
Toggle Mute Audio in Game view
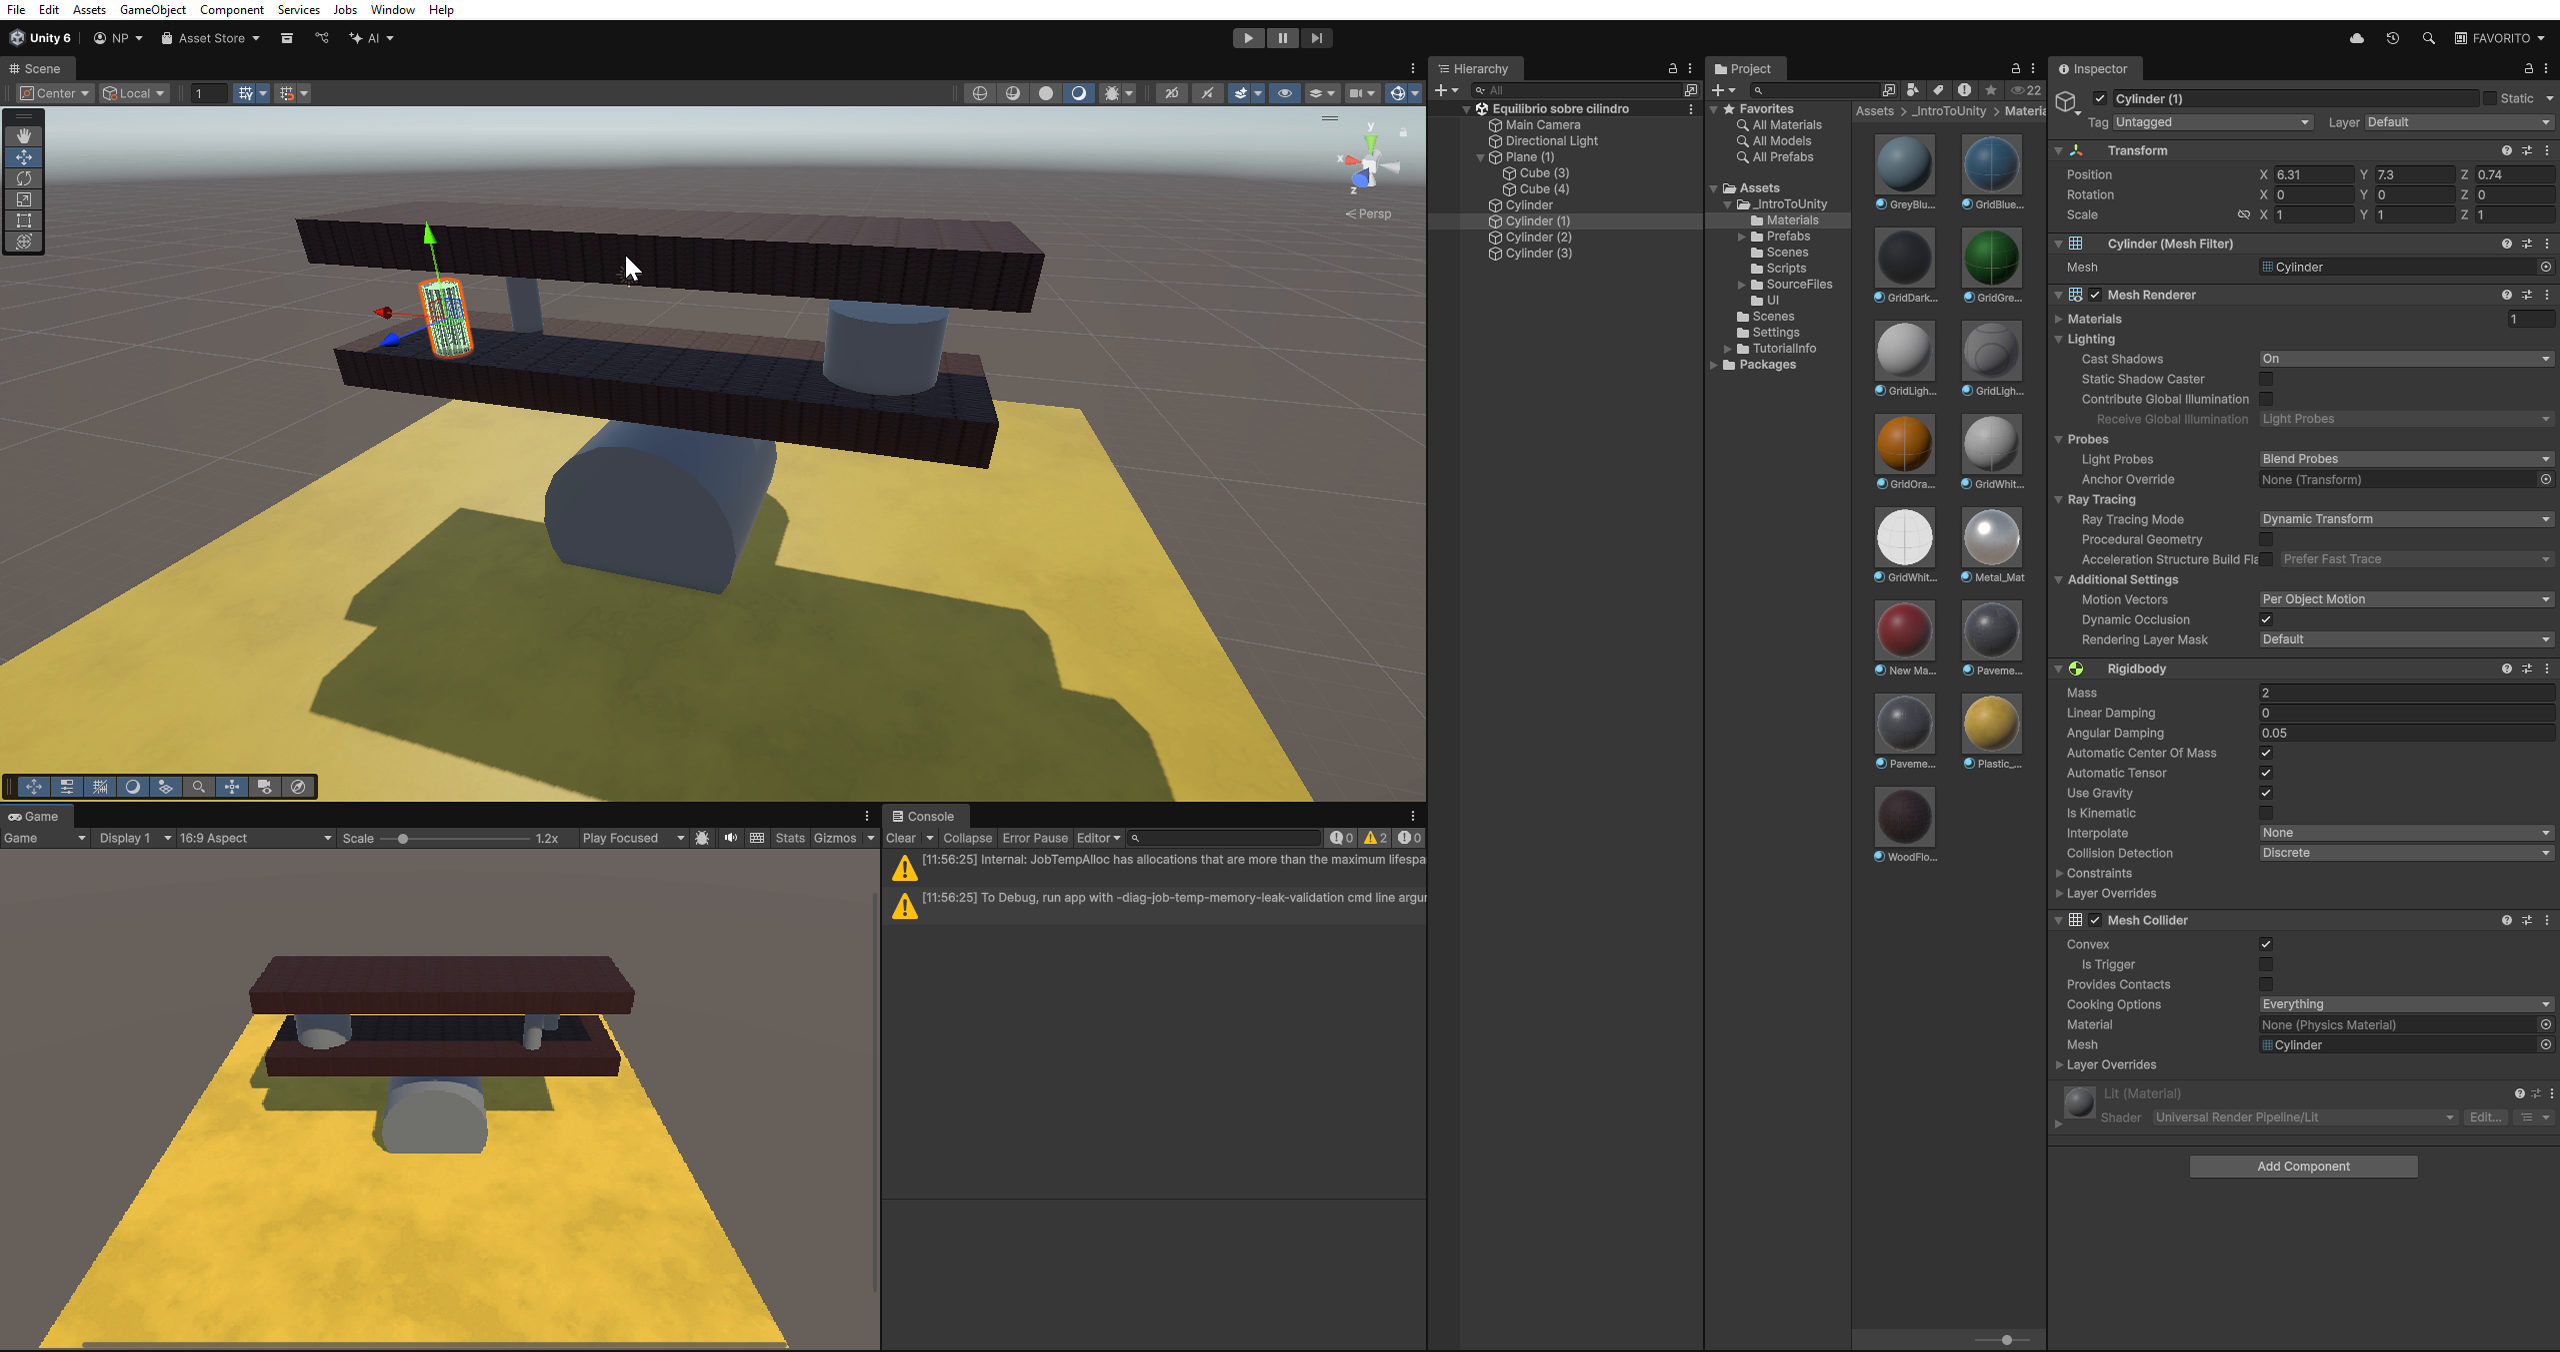pos(730,838)
